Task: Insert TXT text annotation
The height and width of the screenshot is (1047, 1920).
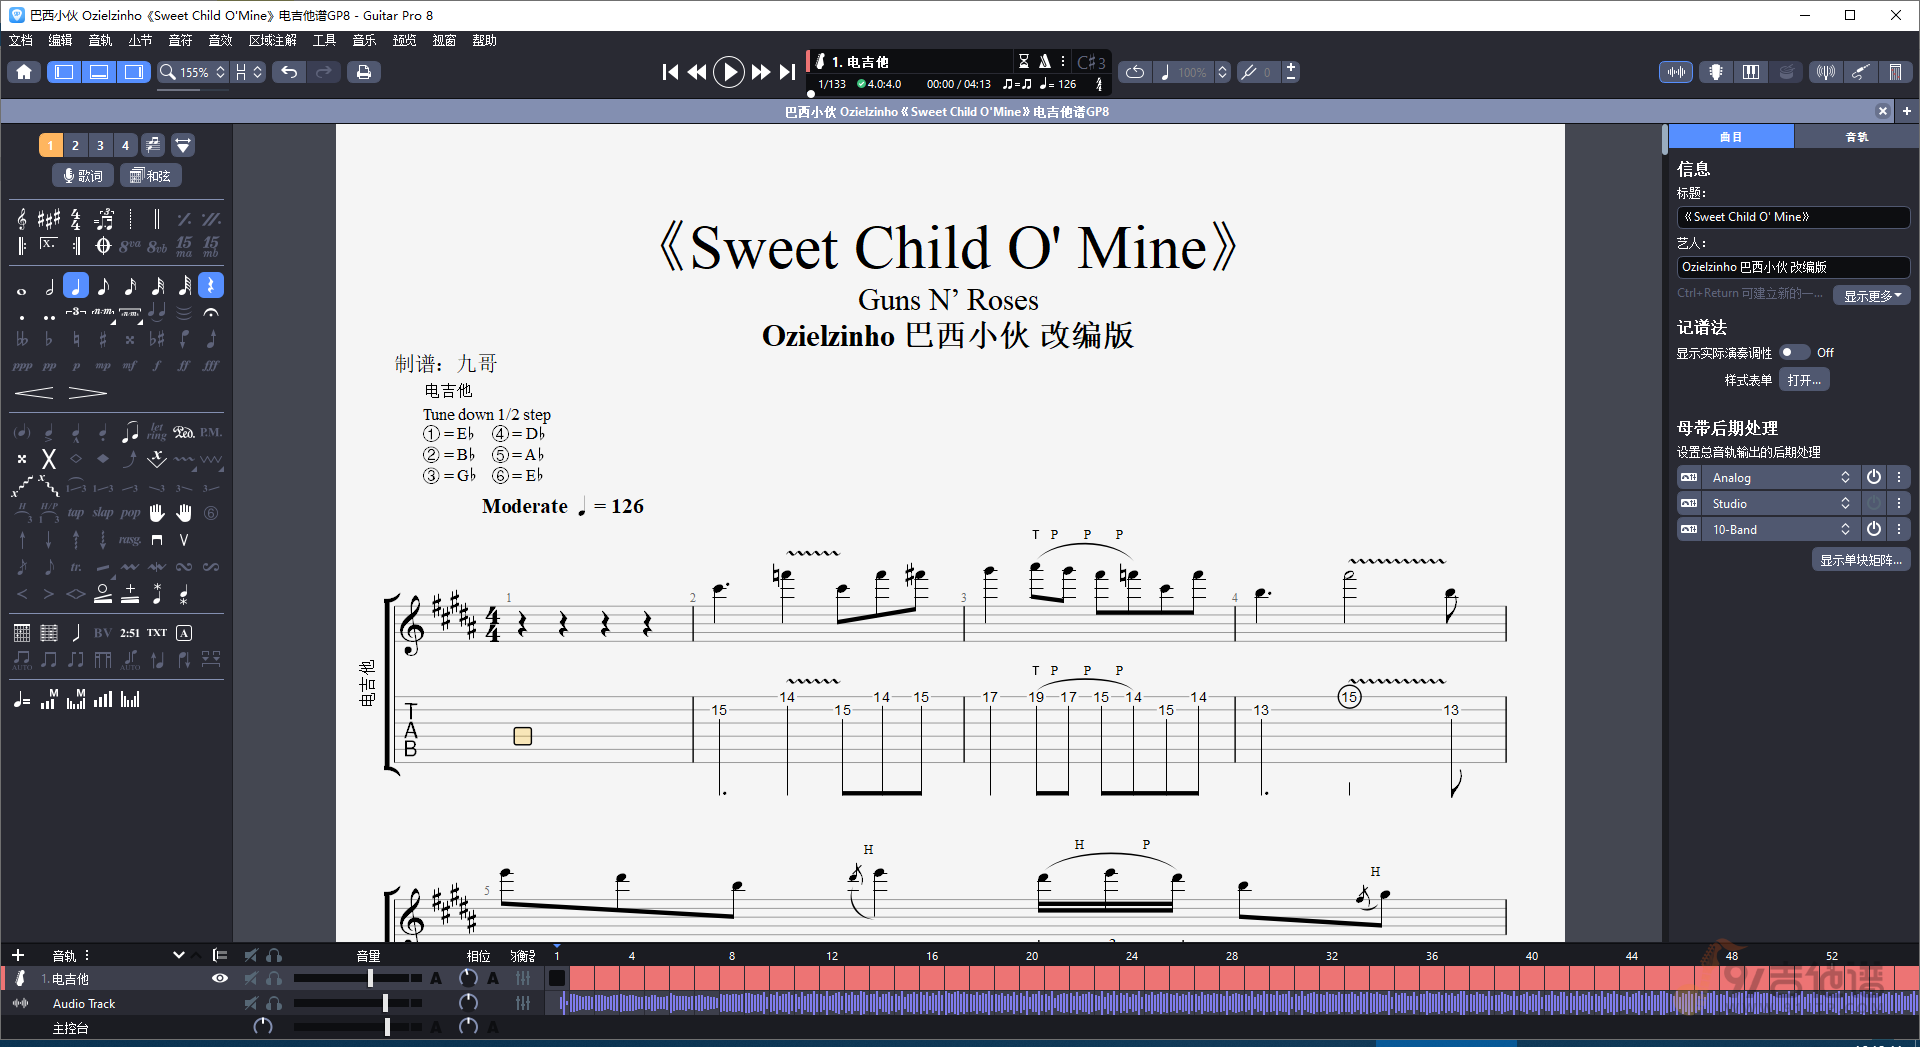Action: tap(157, 633)
